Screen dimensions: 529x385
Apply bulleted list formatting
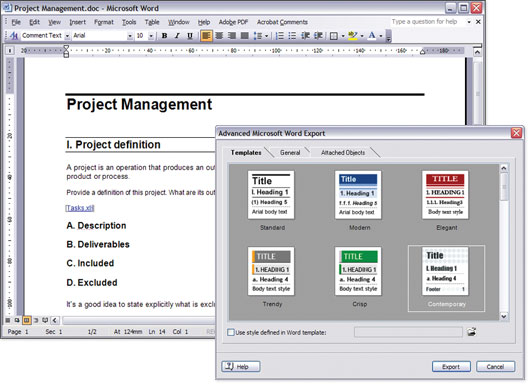pos(292,35)
